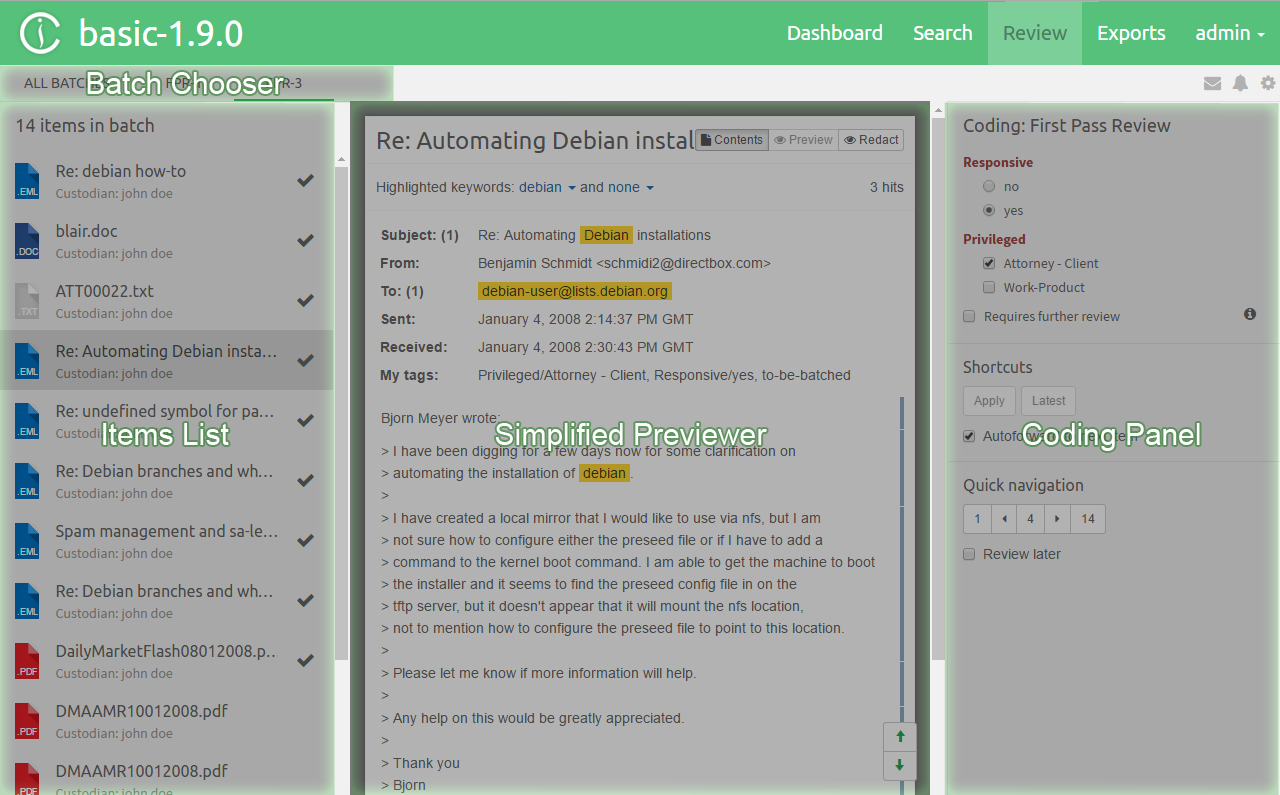Switch to the Dashboard tab
The image size is (1280, 795).
(x=834, y=32)
